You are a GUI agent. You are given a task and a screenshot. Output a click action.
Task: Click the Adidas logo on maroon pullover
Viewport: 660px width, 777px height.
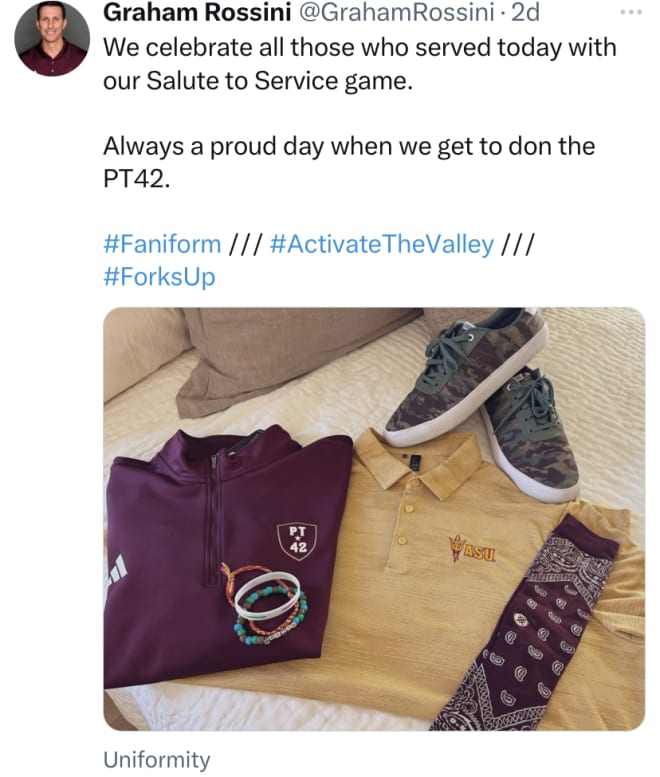click(x=117, y=569)
